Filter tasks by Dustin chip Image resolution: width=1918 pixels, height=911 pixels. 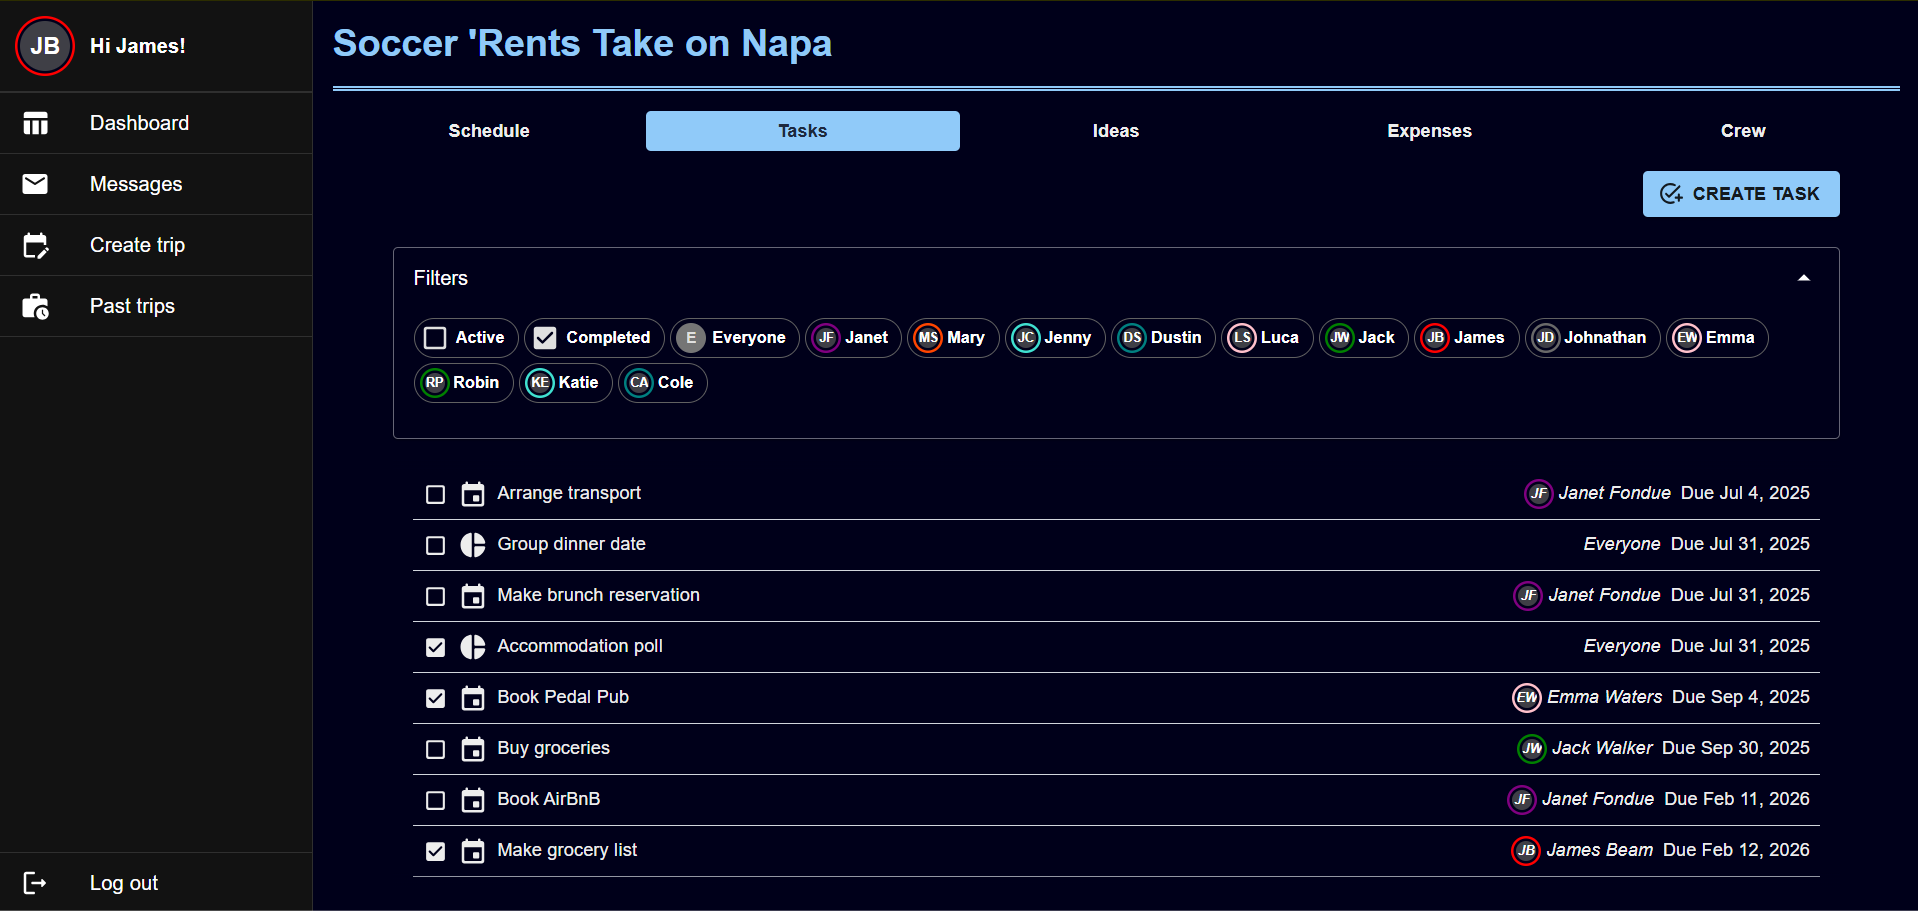pos(1162,338)
